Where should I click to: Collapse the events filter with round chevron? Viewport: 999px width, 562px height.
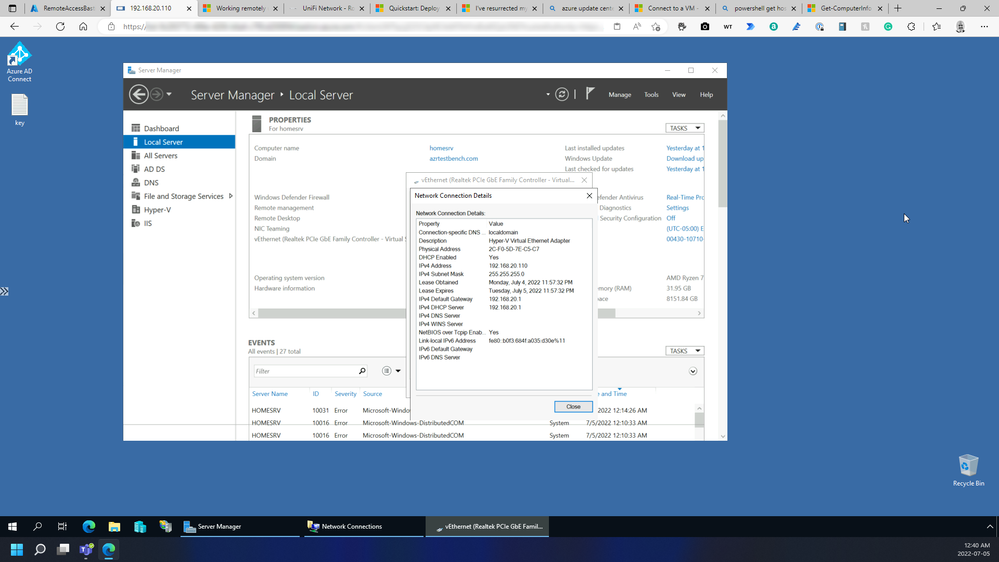[x=693, y=371]
